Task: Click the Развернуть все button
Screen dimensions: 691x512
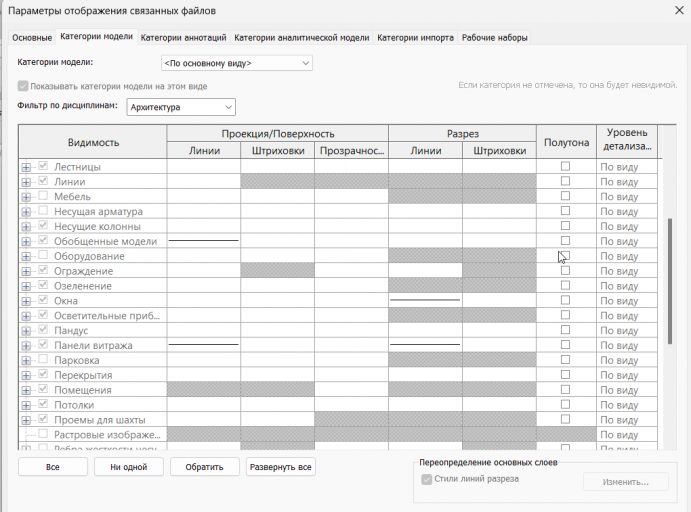Action: (281, 467)
